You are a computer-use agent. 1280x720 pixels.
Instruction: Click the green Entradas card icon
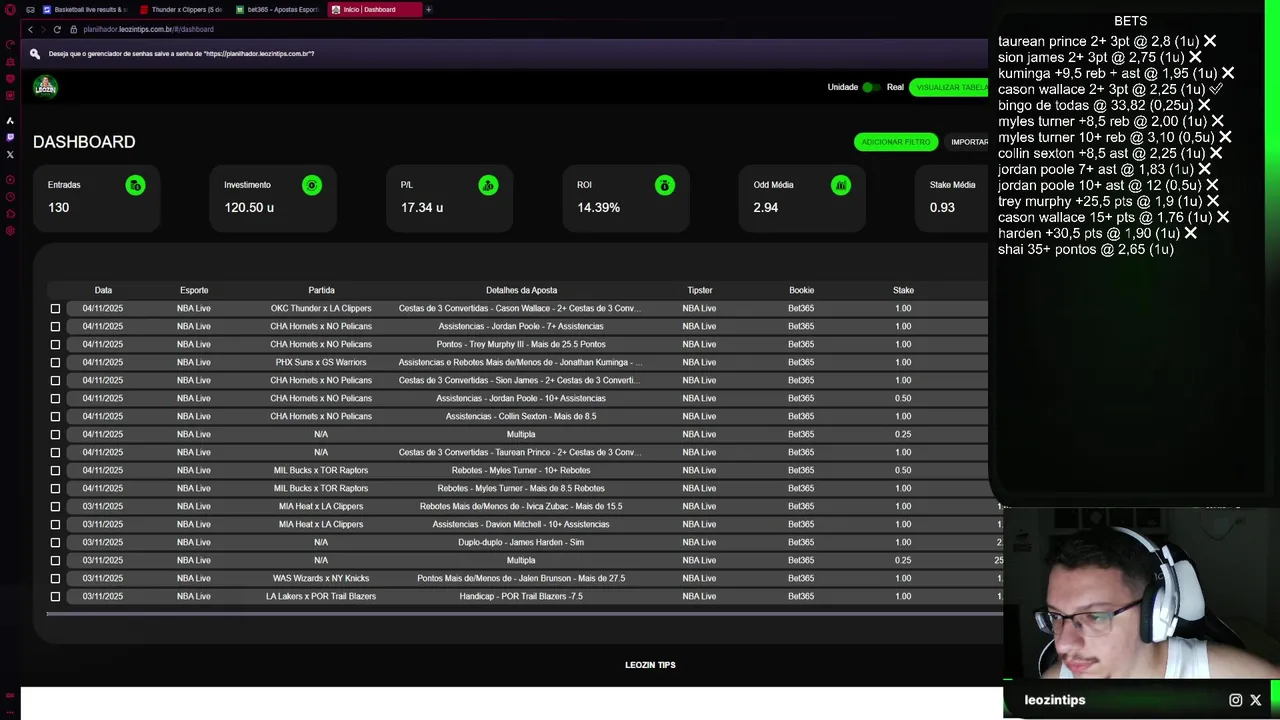[135, 185]
